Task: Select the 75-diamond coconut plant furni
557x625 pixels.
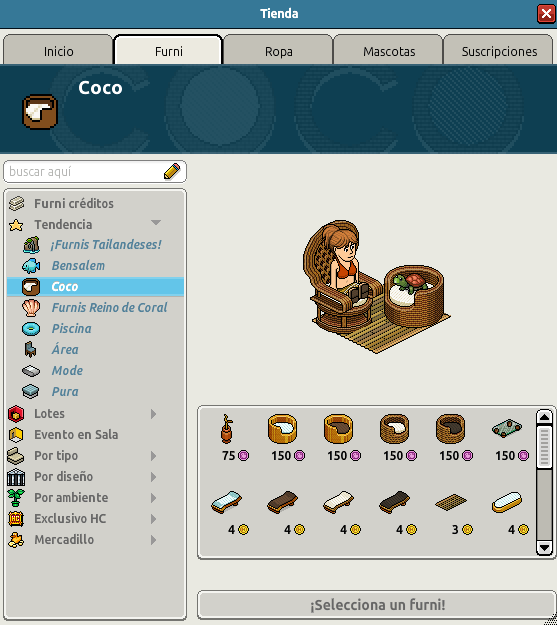Action: click(227, 429)
